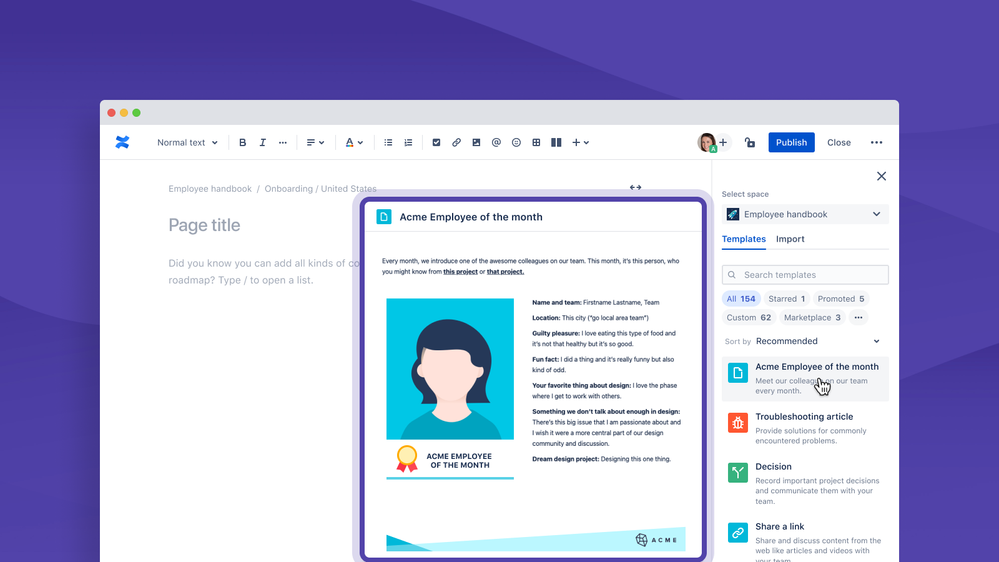Open the United States breadcrumb link
This screenshot has height=562, width=999.
(349, 189)
